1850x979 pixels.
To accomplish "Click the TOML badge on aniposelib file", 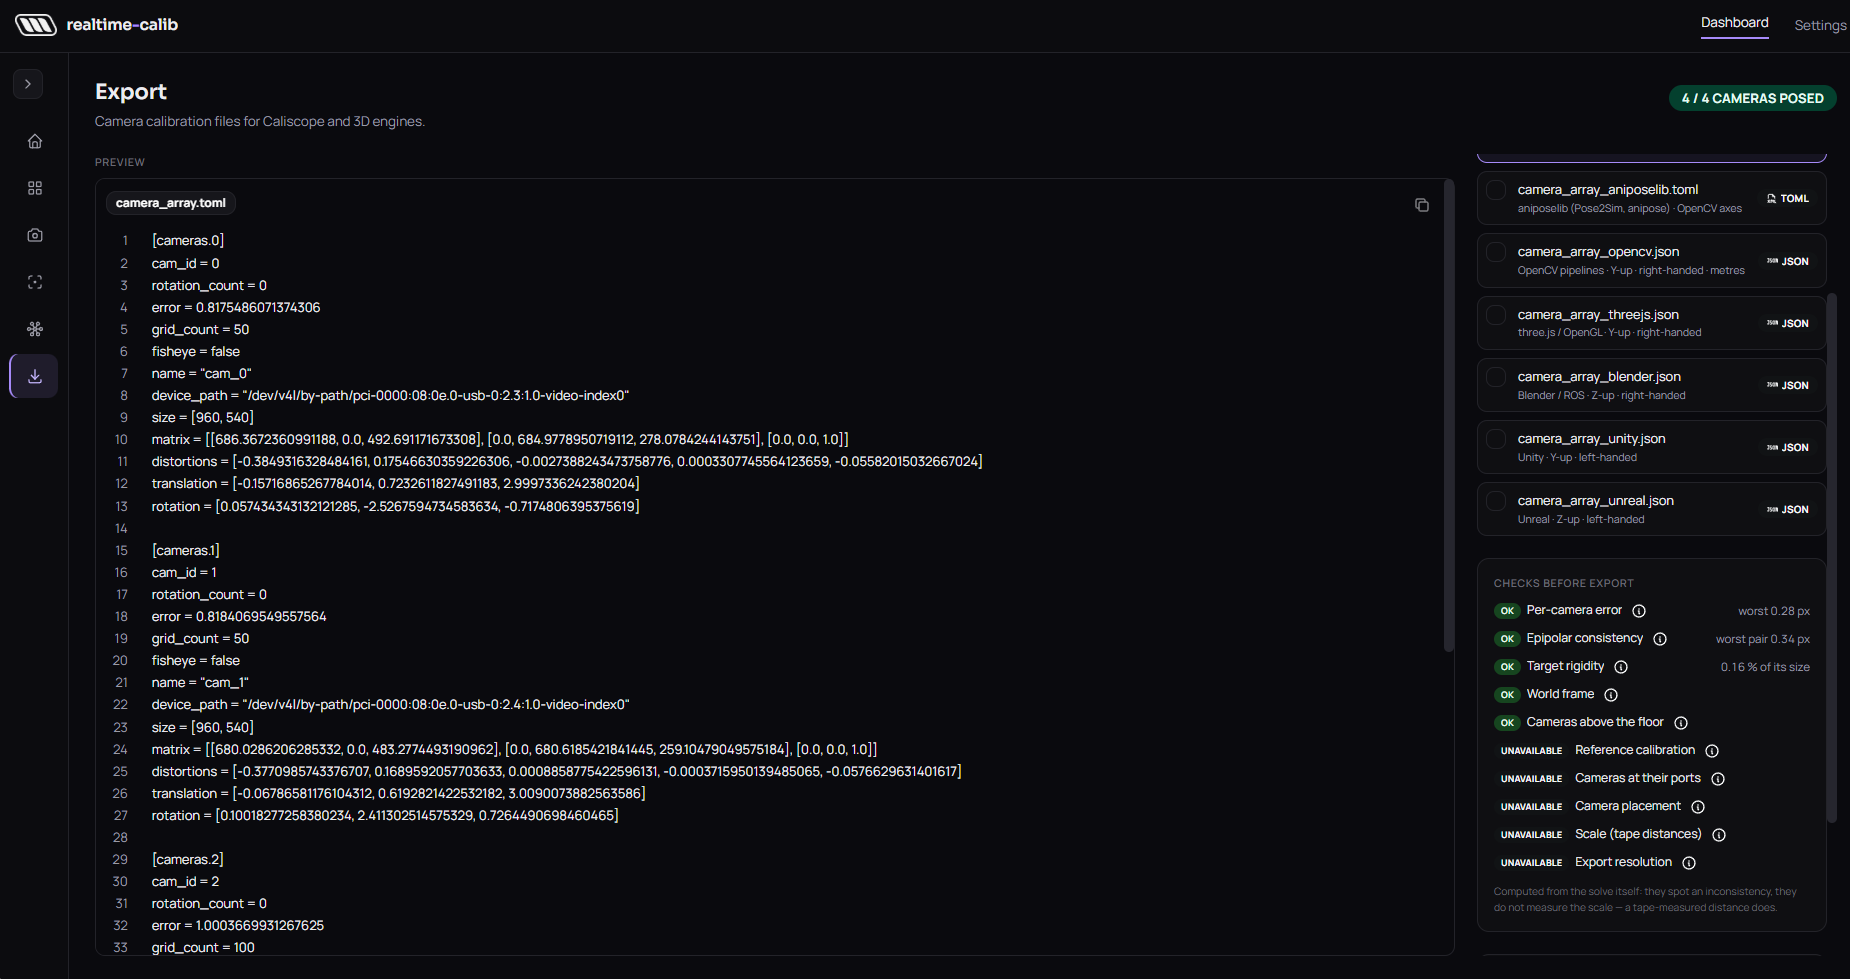I will pyautogui.click(x=1788, y=199).
